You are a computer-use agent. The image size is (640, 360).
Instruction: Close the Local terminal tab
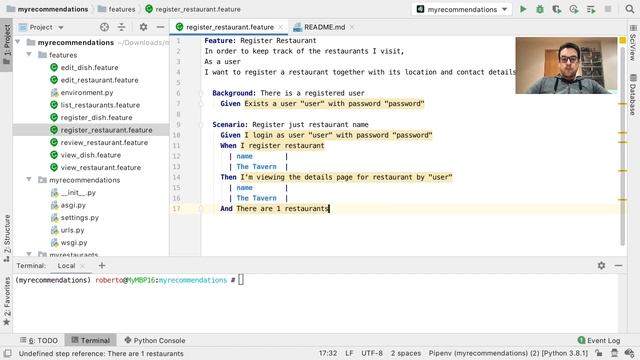point(82,266)
